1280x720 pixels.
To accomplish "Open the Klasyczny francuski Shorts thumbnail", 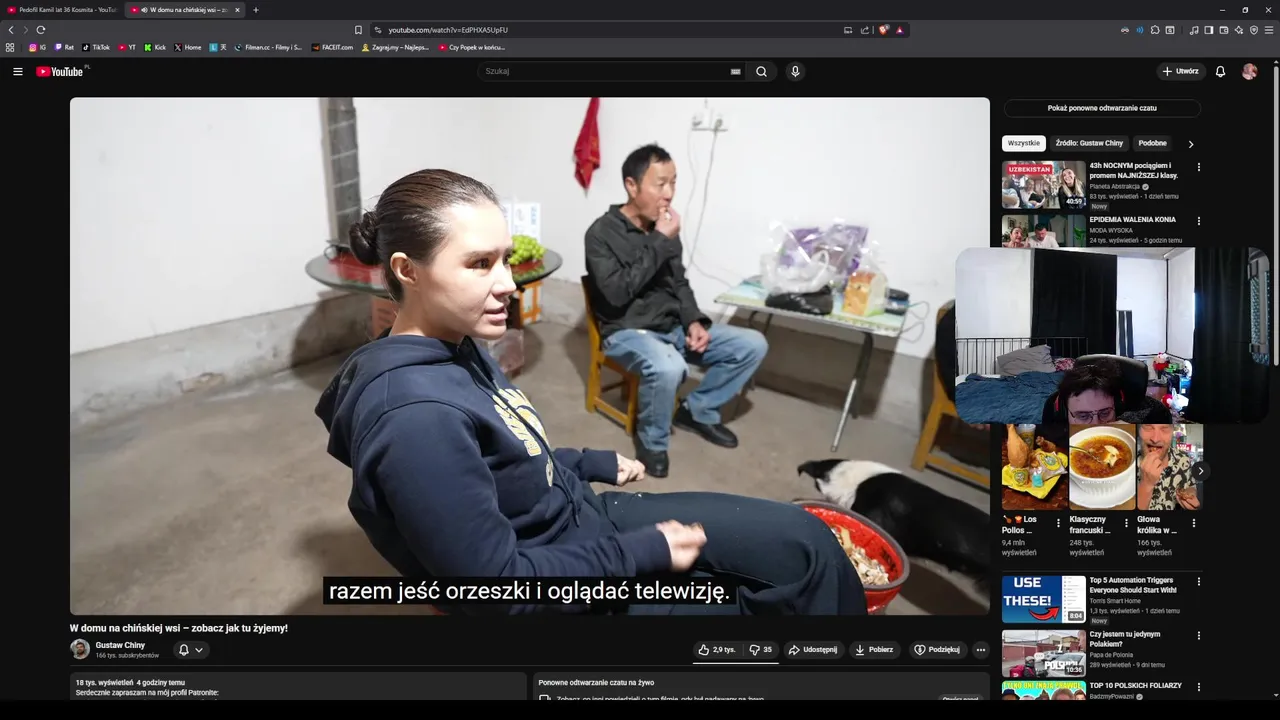I will tap(1102, 467).
